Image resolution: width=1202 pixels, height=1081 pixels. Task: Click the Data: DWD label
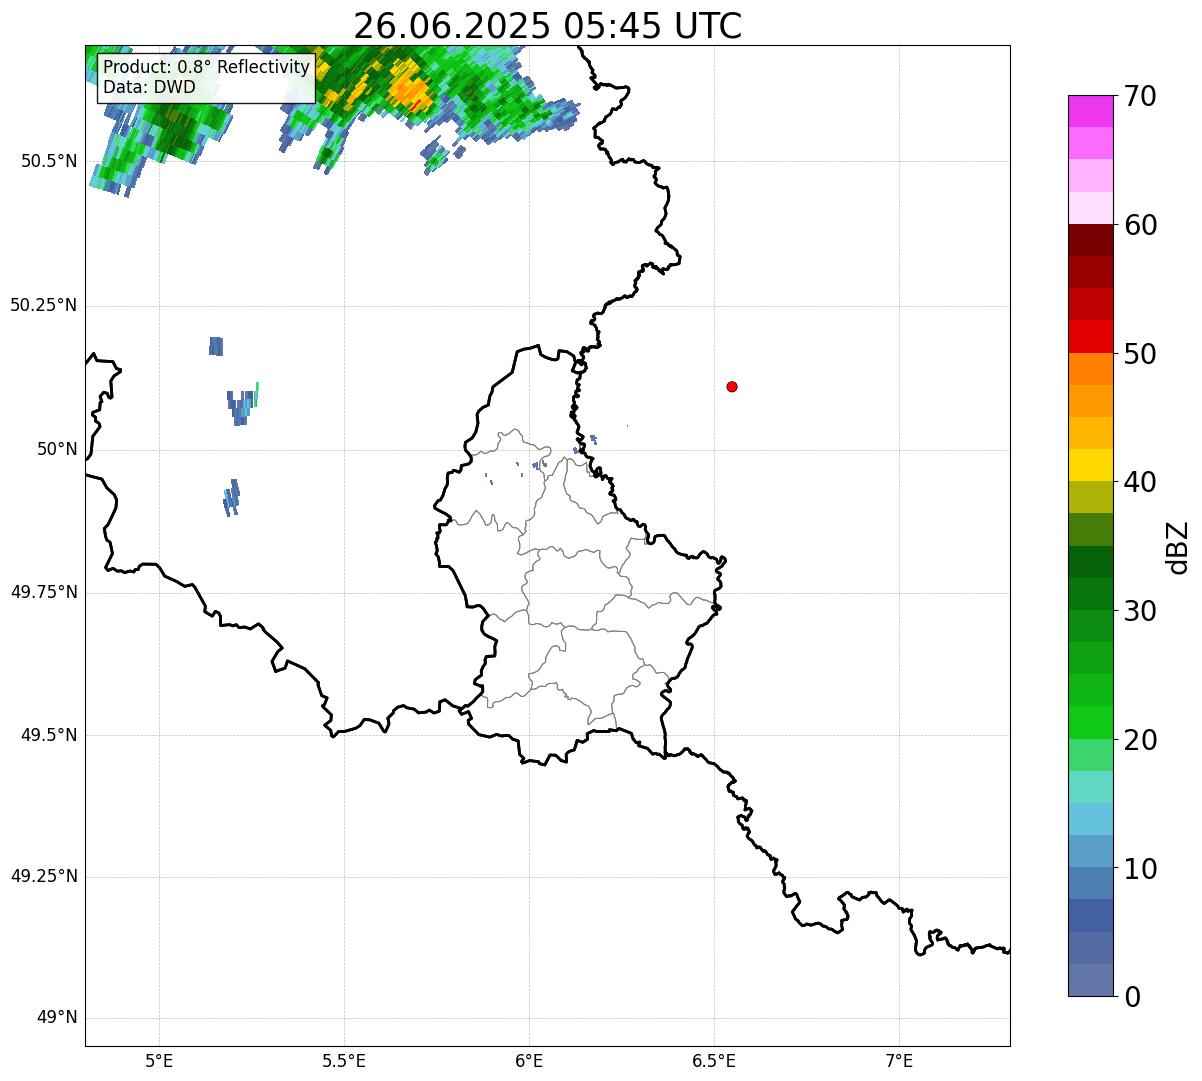click(x=149, y=87)
